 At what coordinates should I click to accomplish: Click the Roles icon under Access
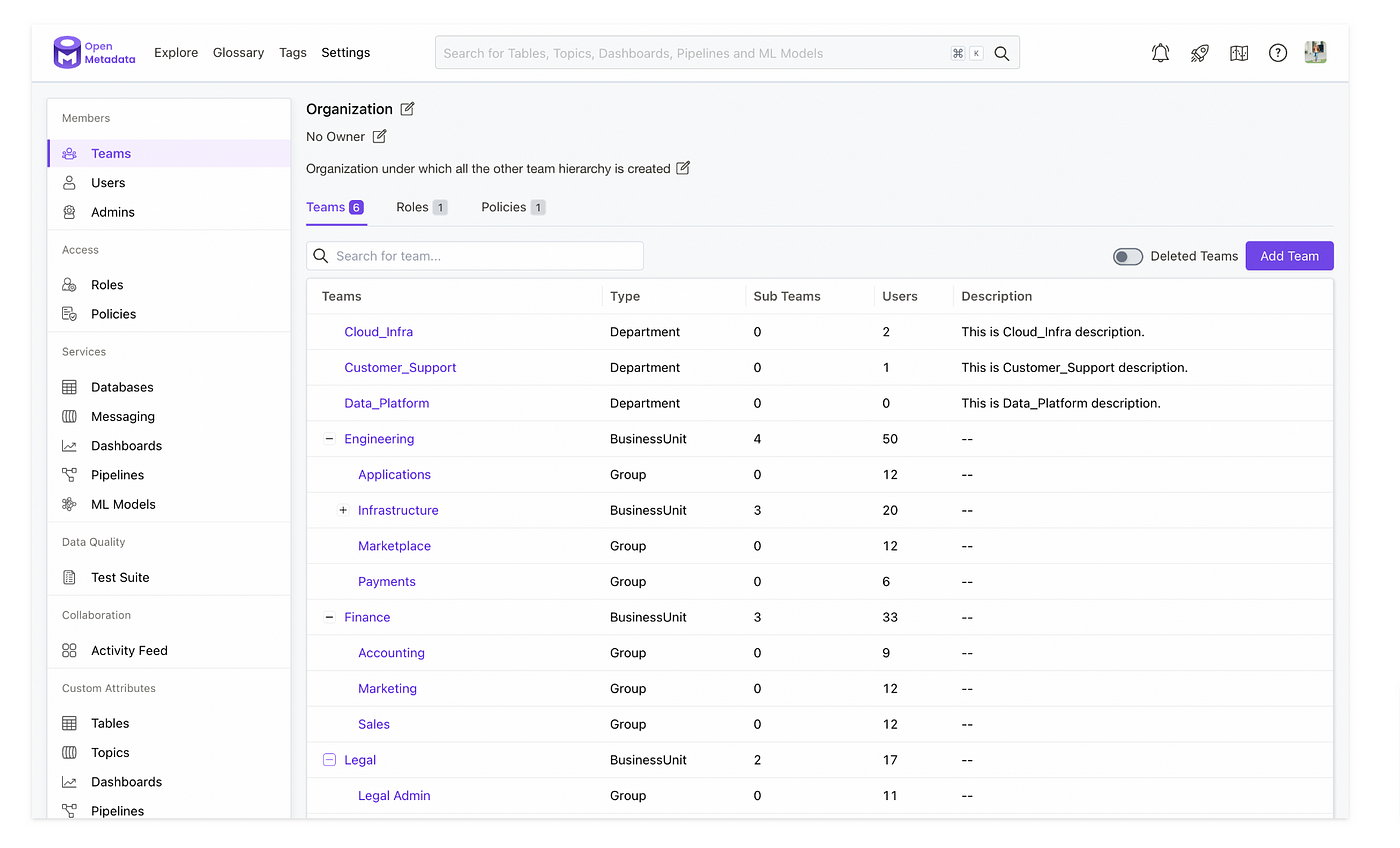coord(69,285)
